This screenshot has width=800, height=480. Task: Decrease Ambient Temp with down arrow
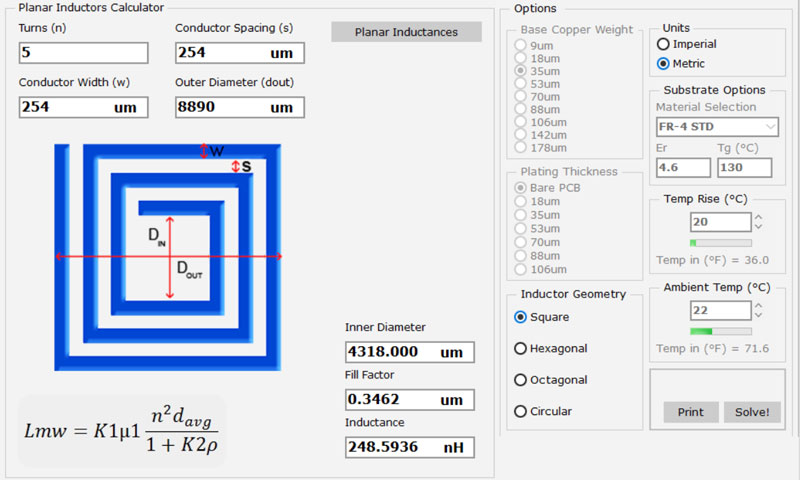(758, 315)
